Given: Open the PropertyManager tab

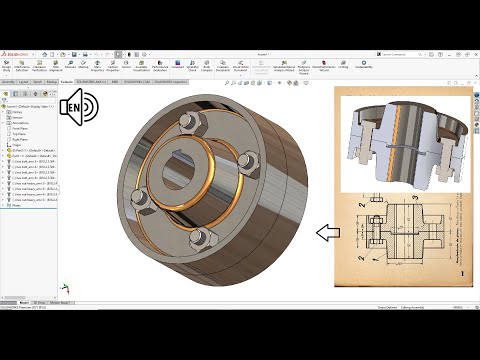Looking at the screenshot, I should click(x=16, y=94).
